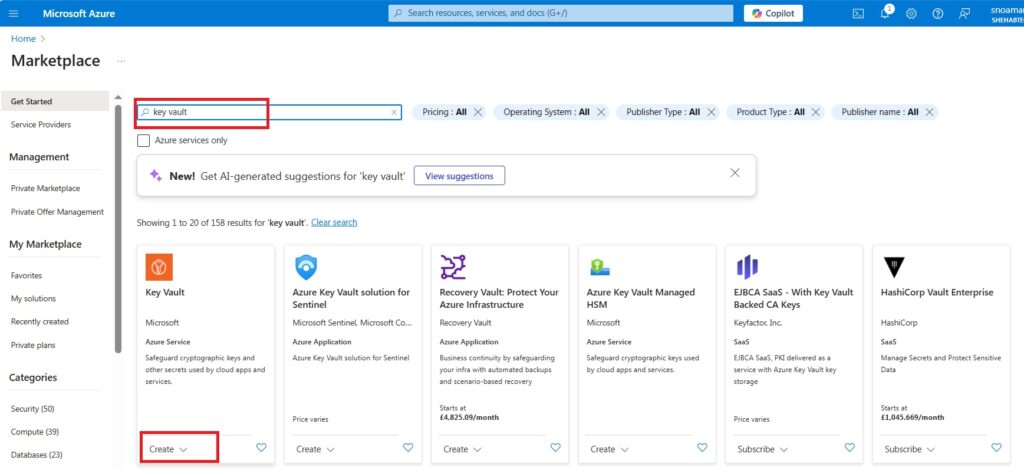Click the Copilot button

[x=773, y=14]
